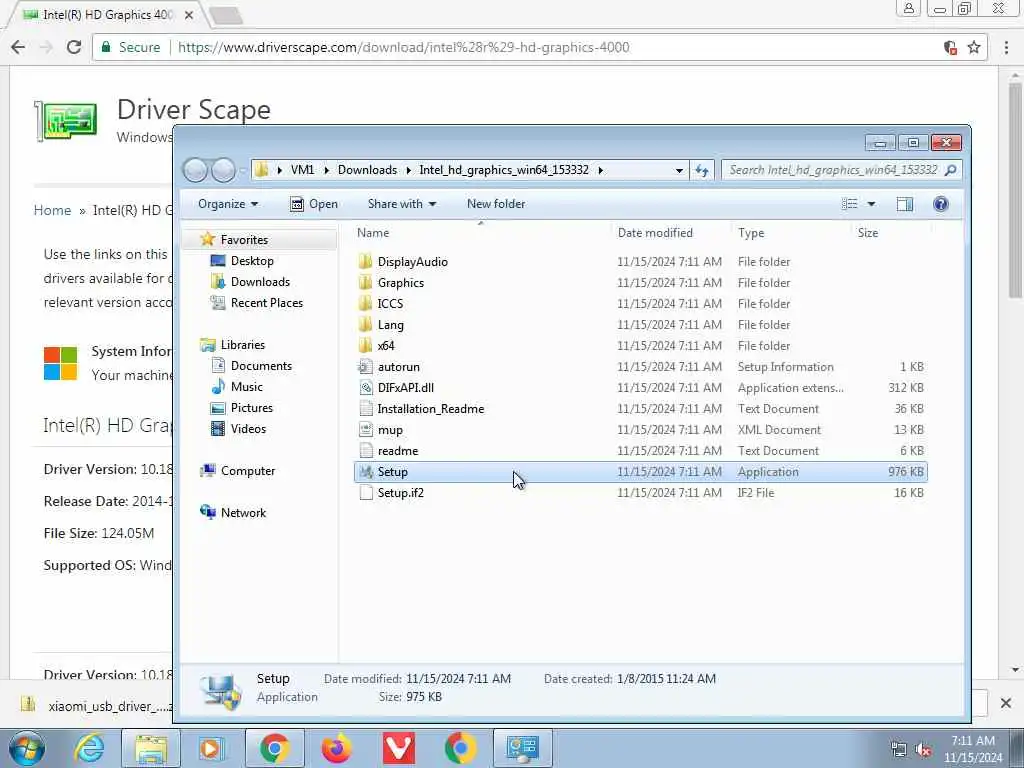1024x768 pixels.
Task: Expand arrow after VM1 in path
Action: pos(327,170)
